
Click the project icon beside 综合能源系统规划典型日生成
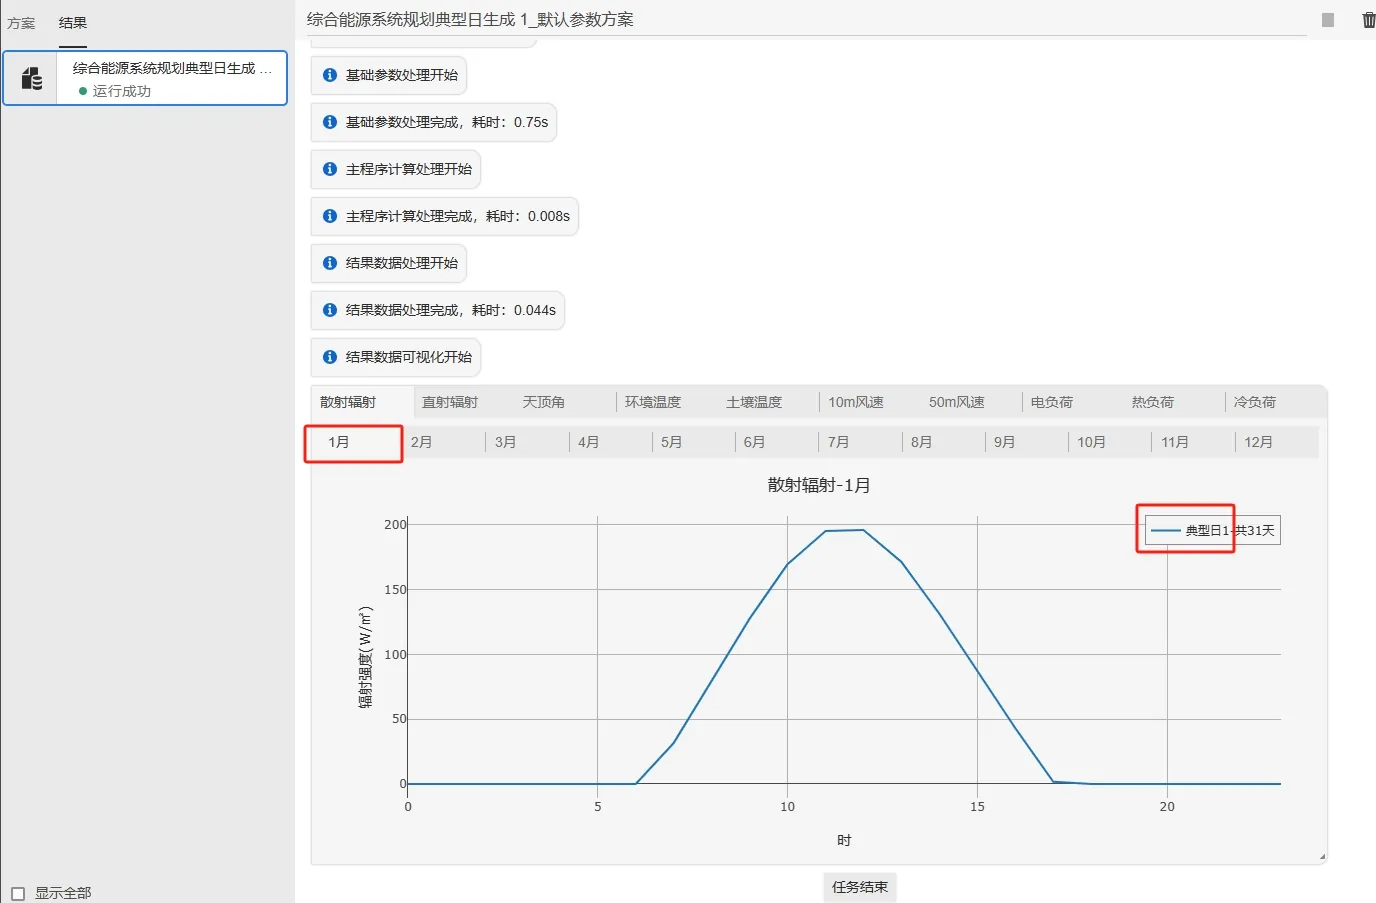tap(32, 78)
